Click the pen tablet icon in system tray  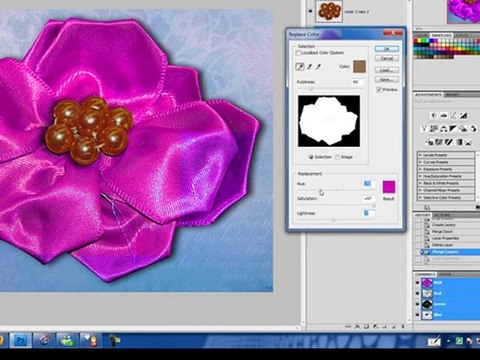click(434, 341)
